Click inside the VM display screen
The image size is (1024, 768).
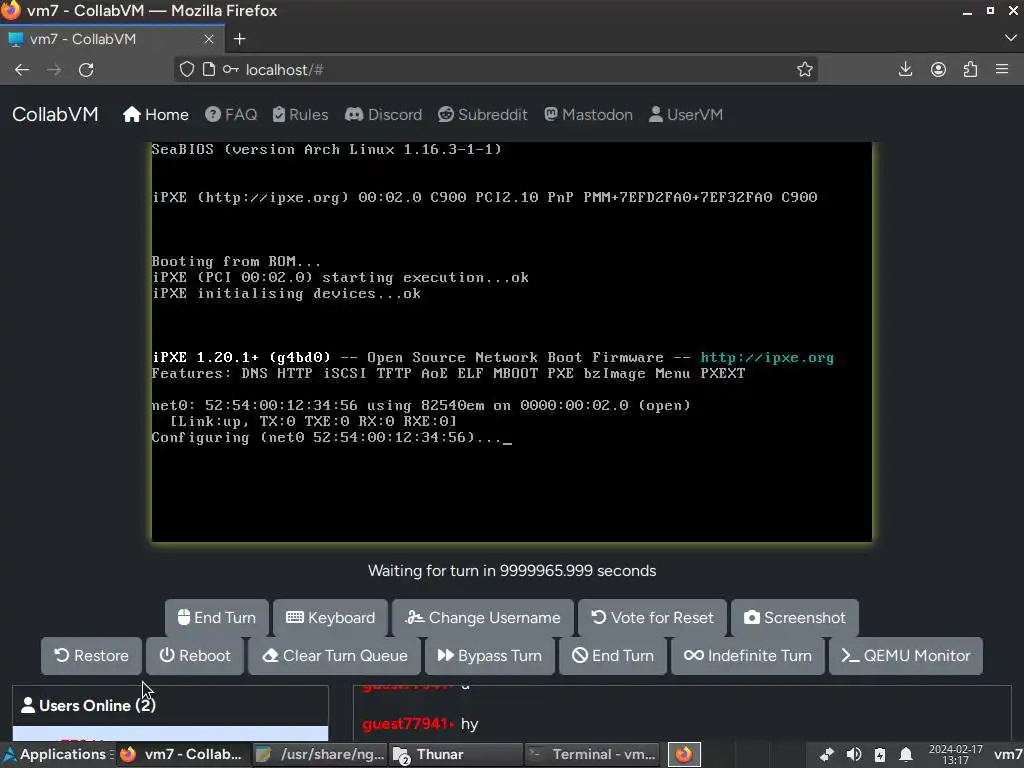click(512, 342)
